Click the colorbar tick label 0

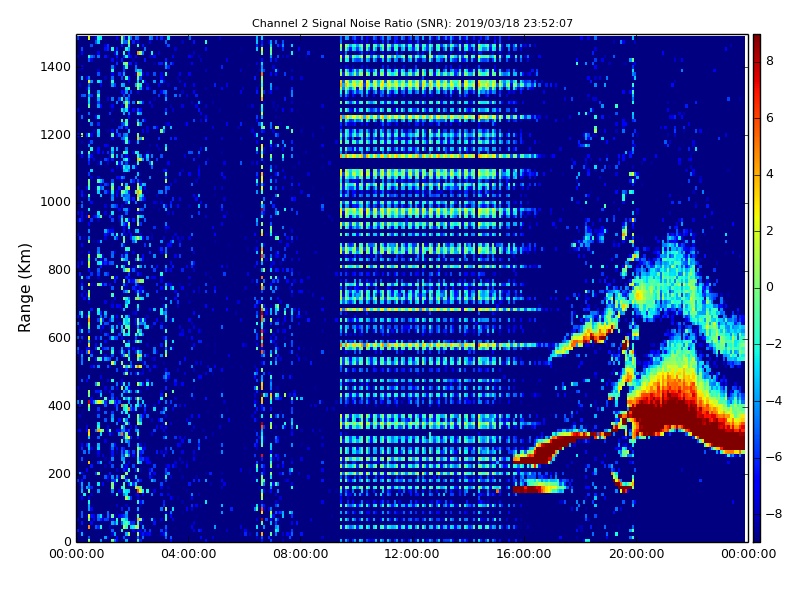(770, 287)
